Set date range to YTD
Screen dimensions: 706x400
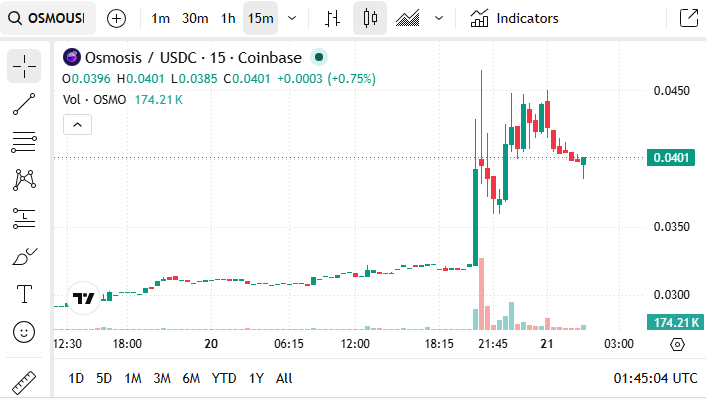point(224,378)
